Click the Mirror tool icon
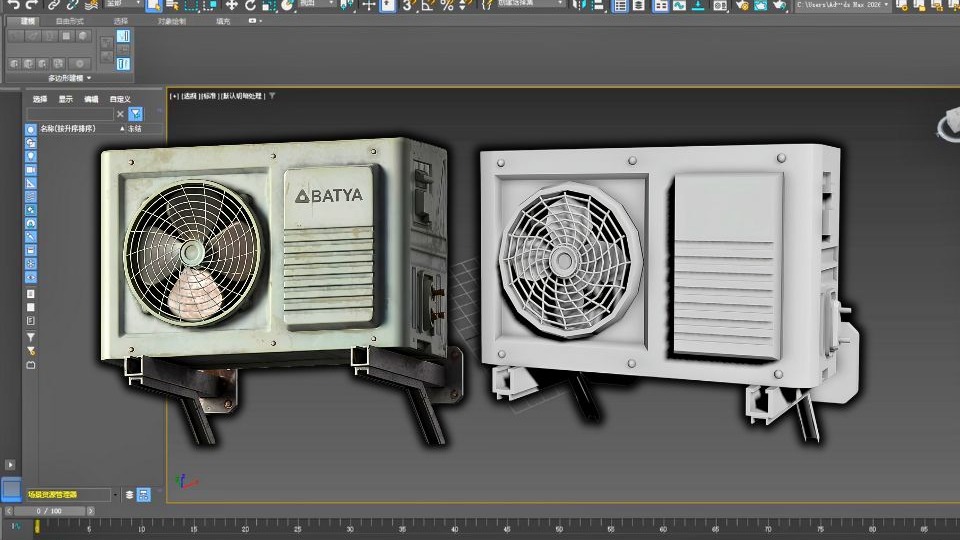This screenshot has width=960, height=540. click(579, 5)
